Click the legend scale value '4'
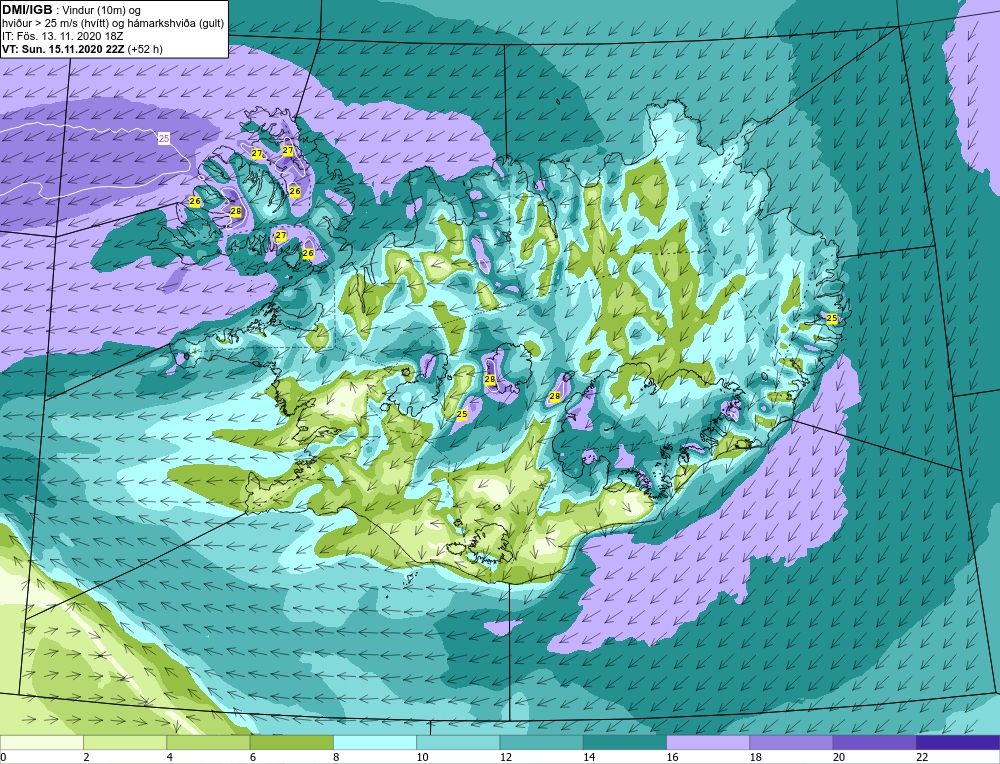 point(170,757)
